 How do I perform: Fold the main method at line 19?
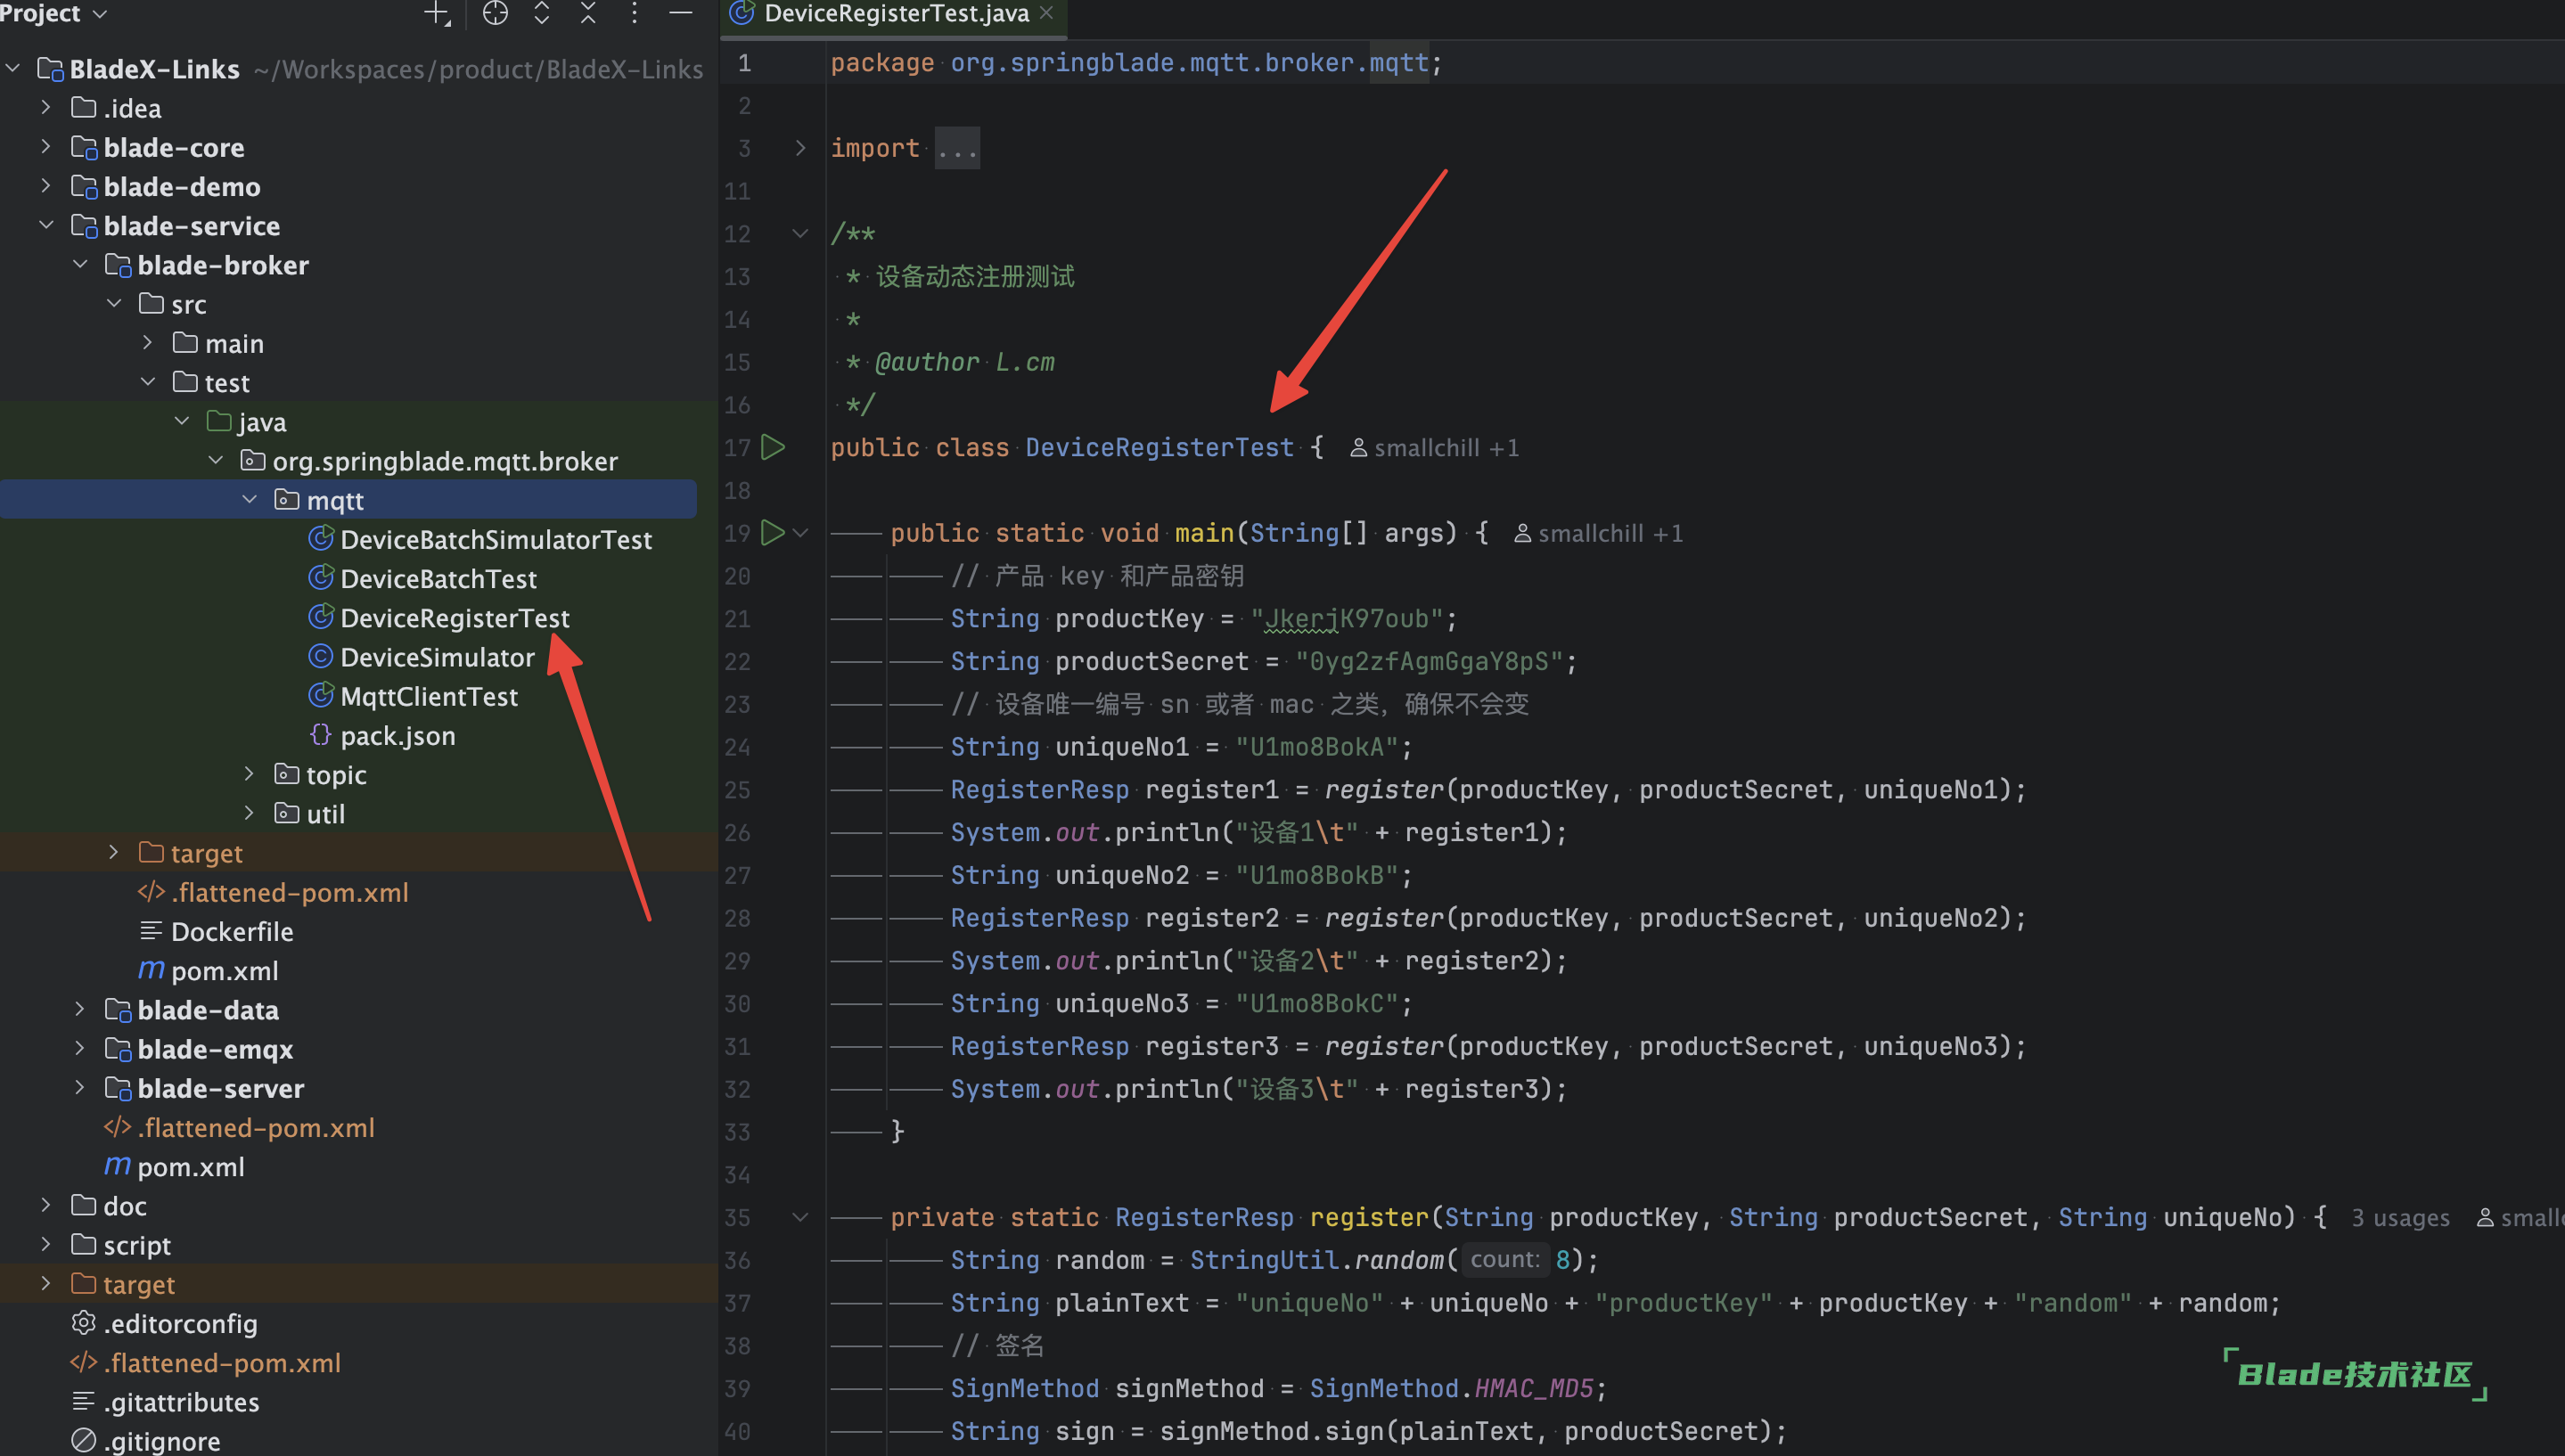tap(800, 533)
